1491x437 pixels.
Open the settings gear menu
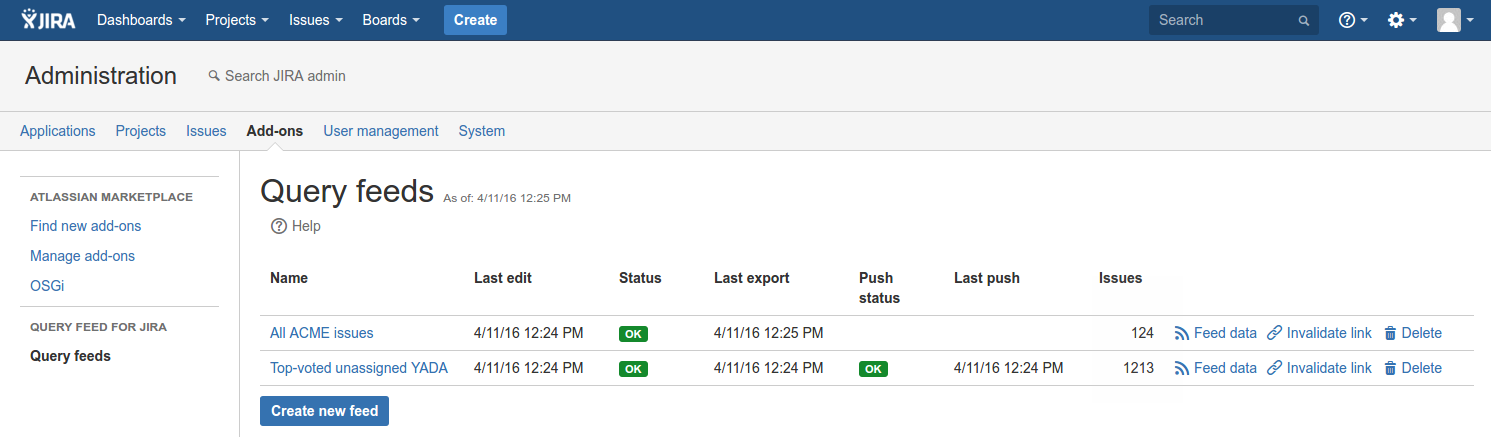tap(1401, 20)
